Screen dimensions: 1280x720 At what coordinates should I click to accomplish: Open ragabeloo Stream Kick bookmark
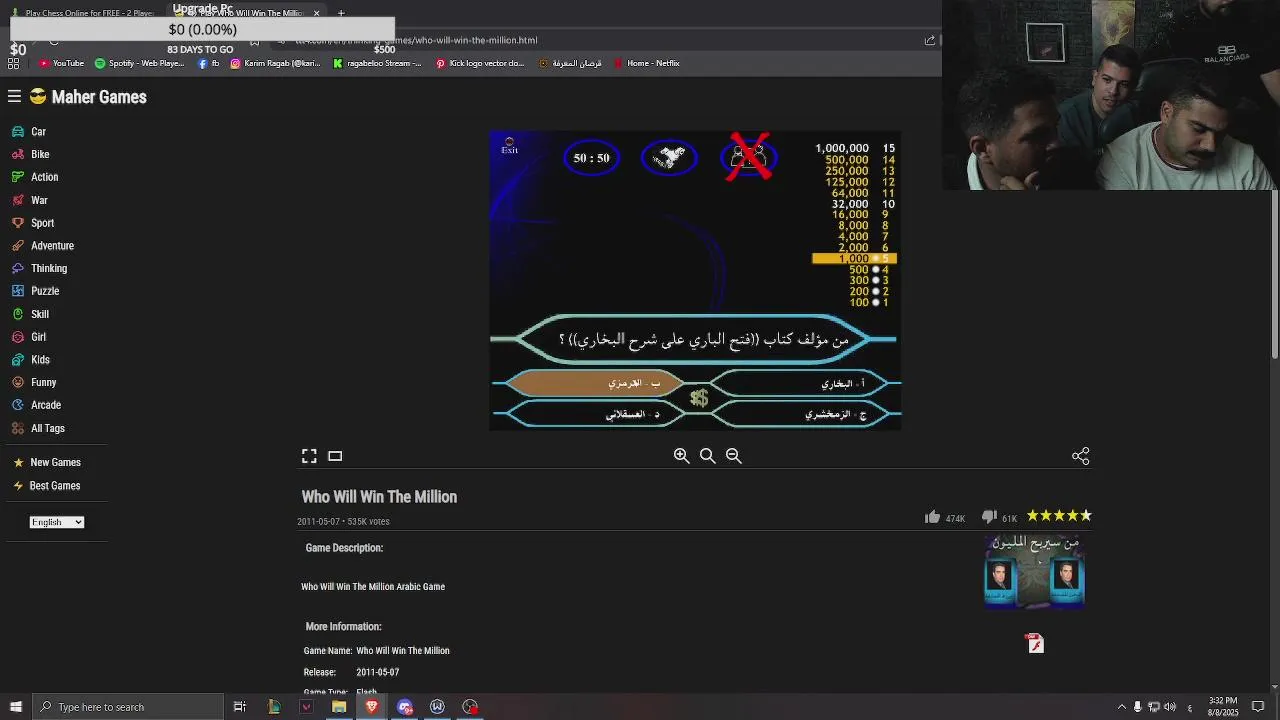(377, 63)
